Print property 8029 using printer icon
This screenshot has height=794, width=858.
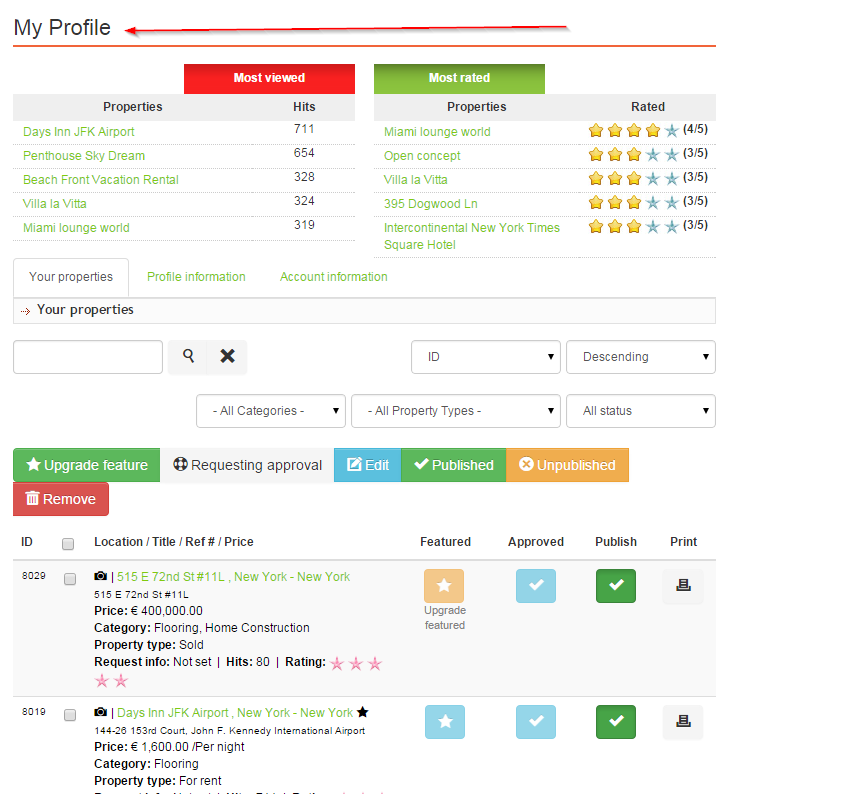(x=683, y=586)
